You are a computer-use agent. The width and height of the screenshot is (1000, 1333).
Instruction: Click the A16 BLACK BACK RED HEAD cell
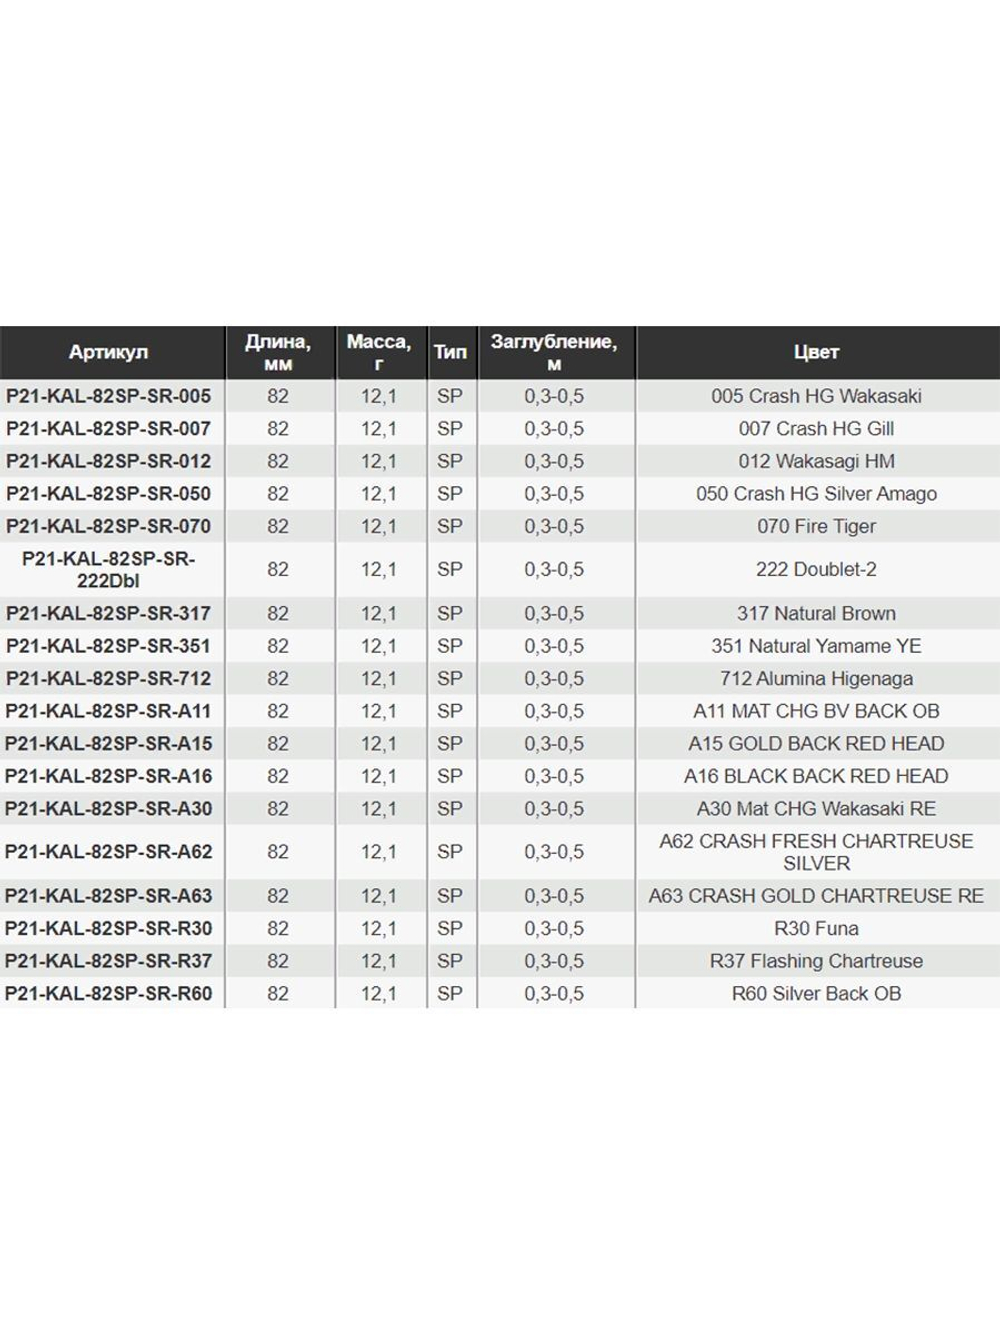[x=816, y=776]
